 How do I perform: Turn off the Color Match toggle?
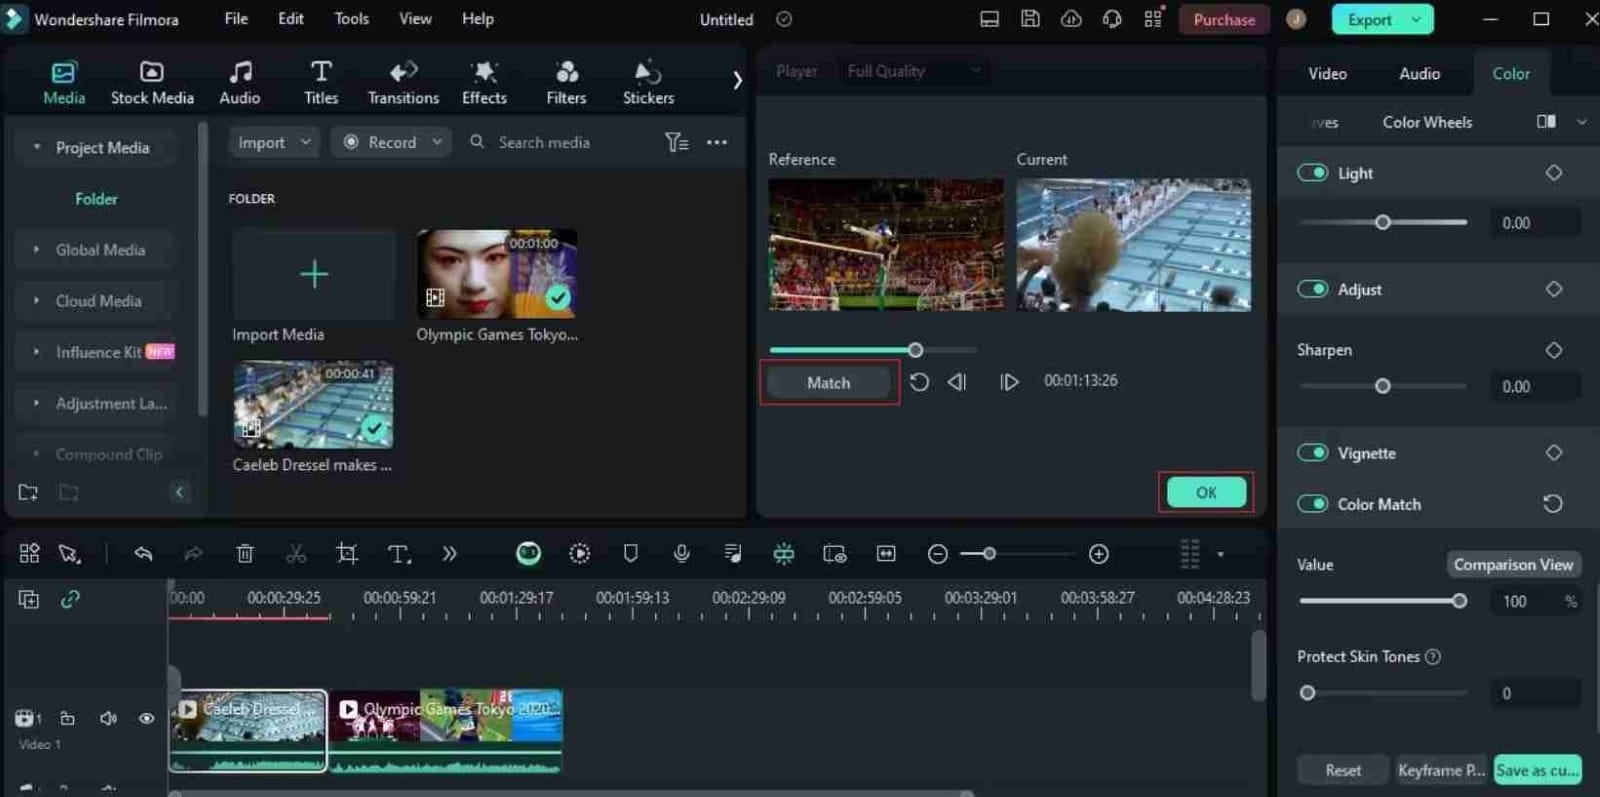pos(1312,504)
